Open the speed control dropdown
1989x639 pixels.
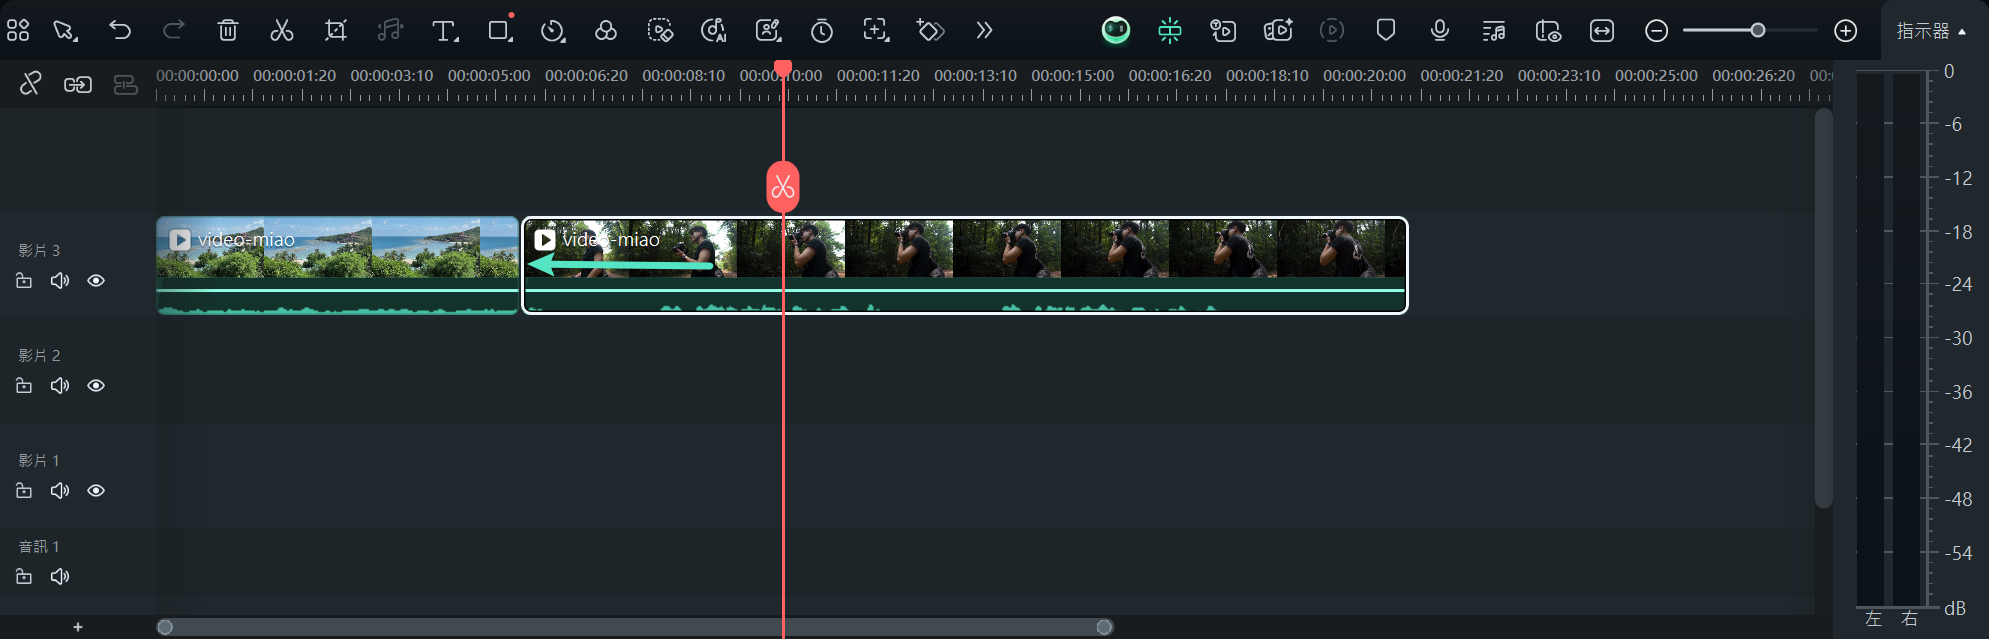(553, 31)
